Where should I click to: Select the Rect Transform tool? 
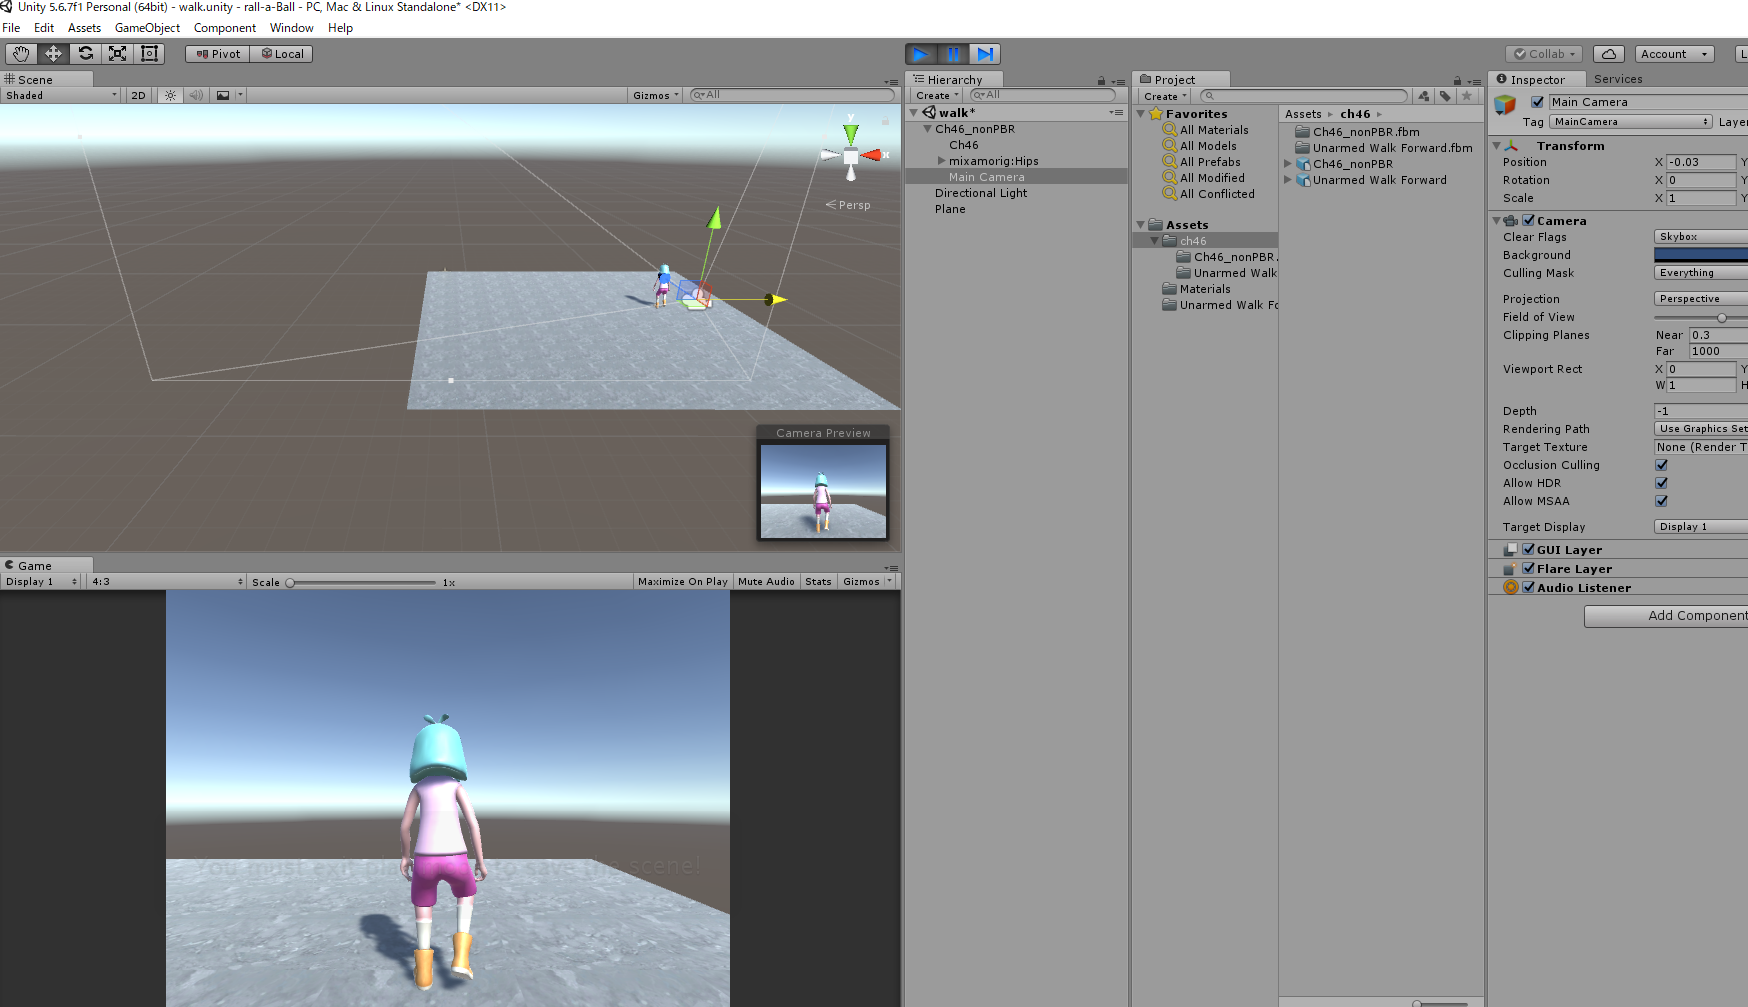pos(150,54)
